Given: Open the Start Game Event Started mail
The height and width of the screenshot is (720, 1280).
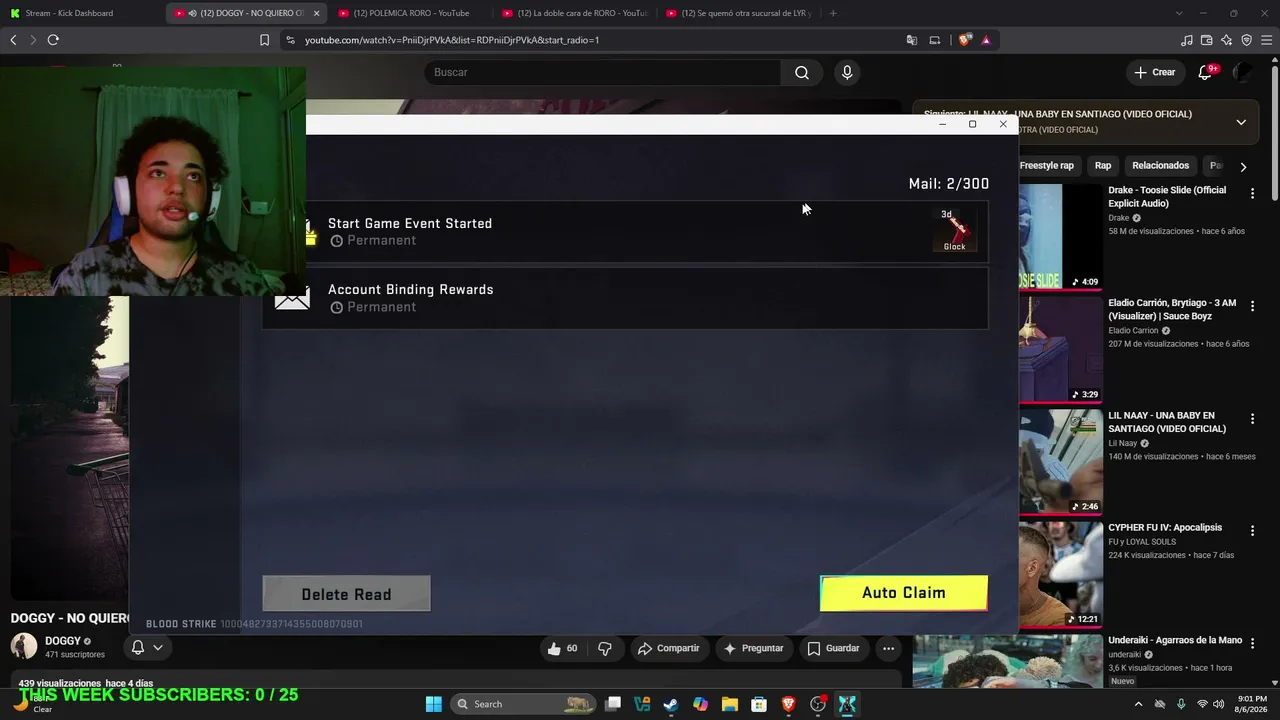Looking at the screenshot, I should 625,231.
